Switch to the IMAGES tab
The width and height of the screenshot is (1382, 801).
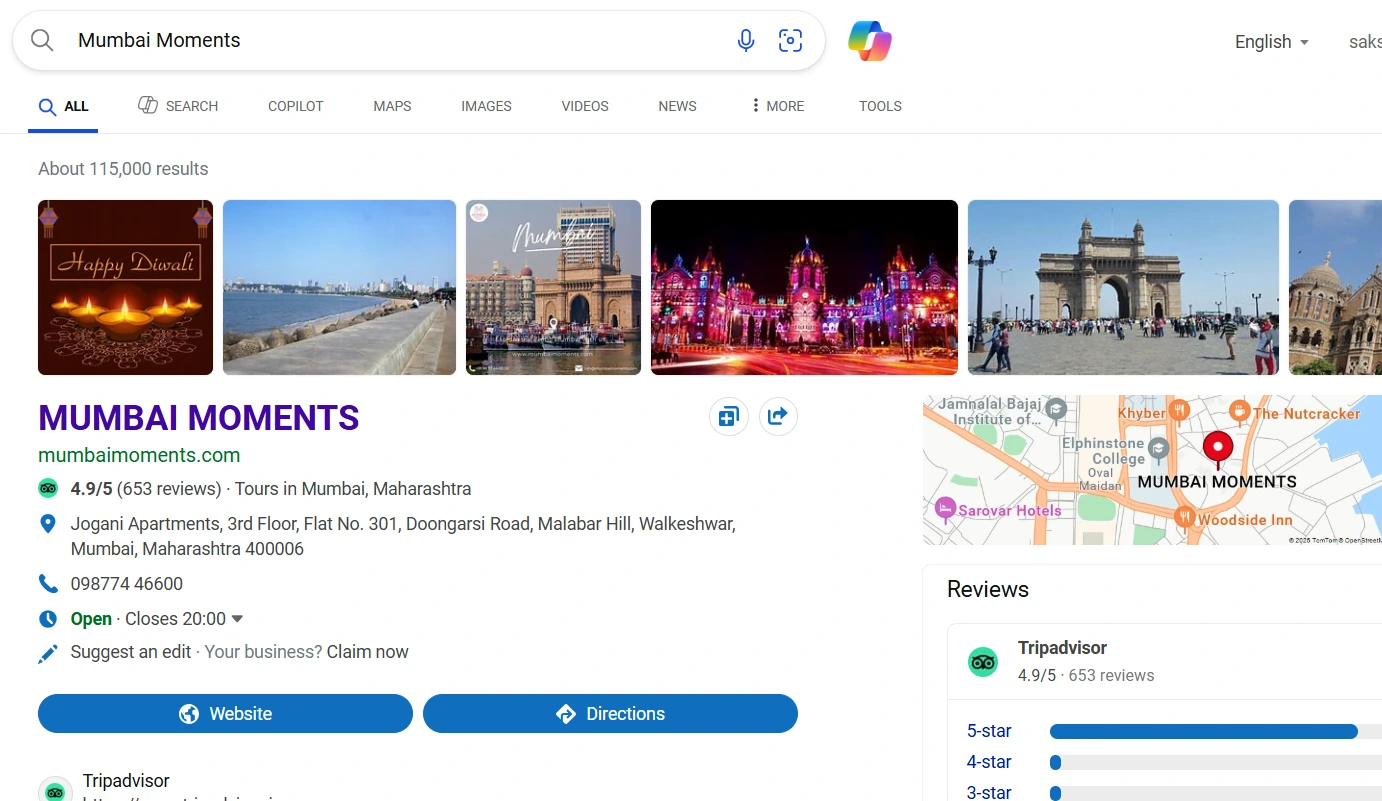pos(486,106)
